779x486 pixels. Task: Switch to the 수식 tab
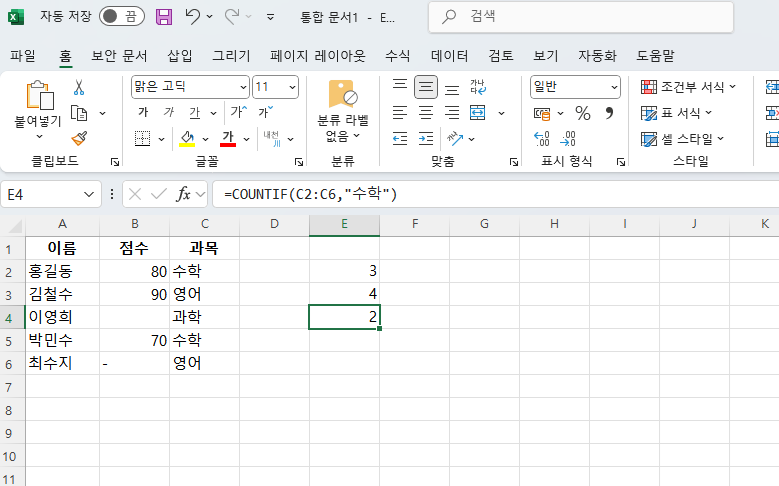(x=397, y=56)
